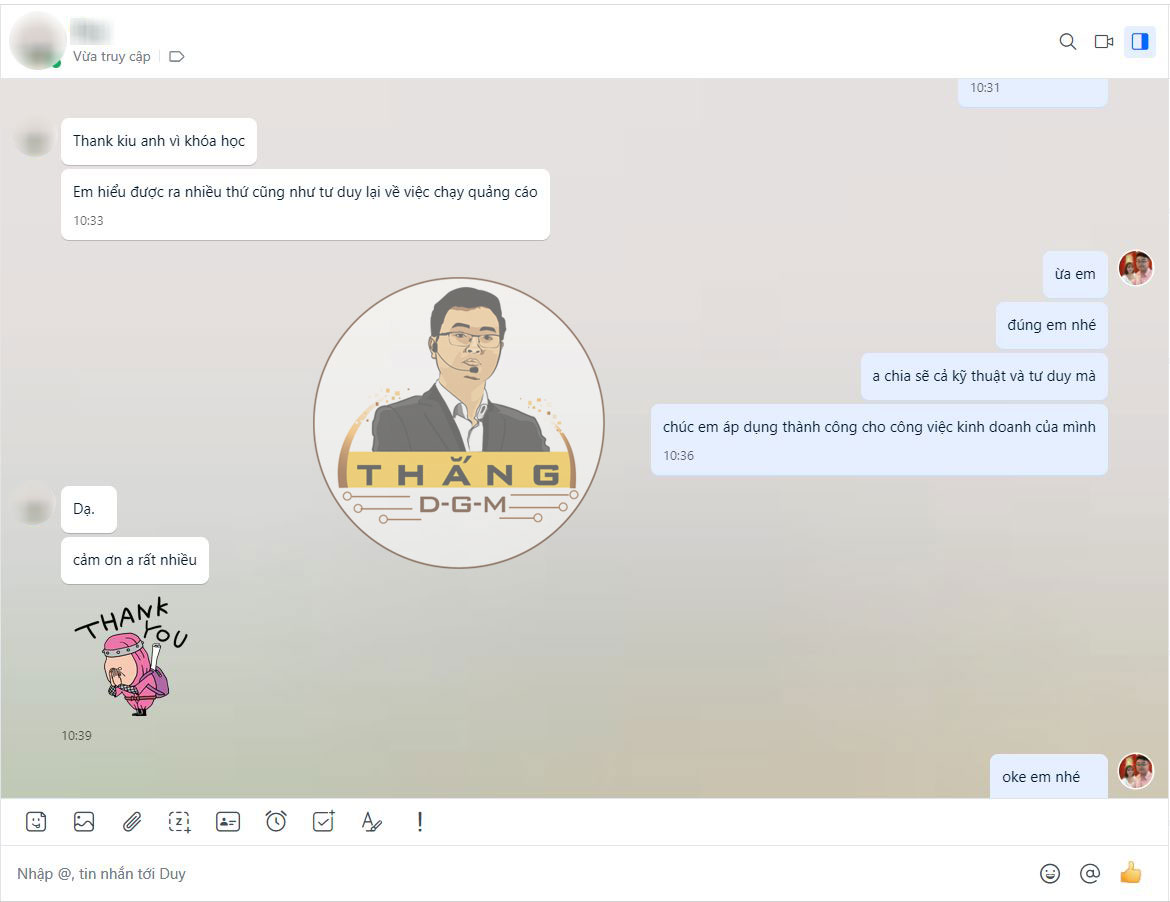
Task: Click message 'đúng em nhé'
Action: tap(1051, 325)
